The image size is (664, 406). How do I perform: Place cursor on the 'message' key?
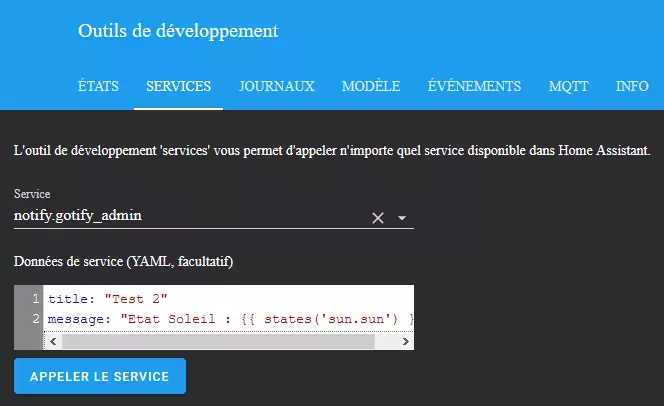(76, 319)
